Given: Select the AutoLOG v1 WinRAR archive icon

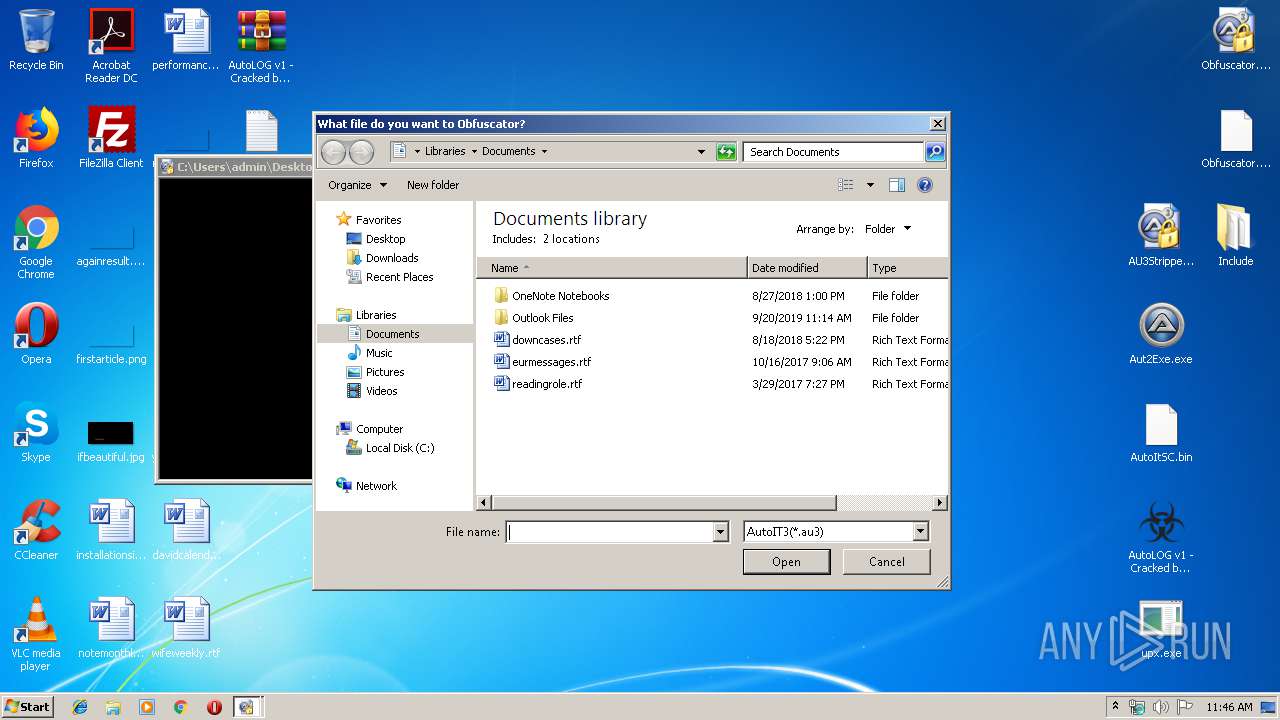Looking at the screenshot, I should (x=260, y=46).
